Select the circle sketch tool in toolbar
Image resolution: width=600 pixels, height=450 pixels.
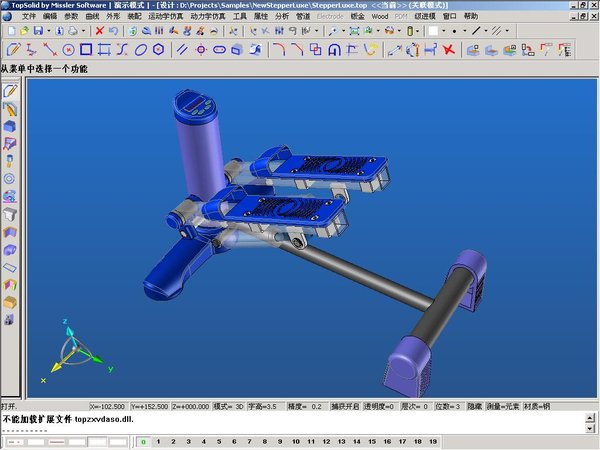coord(68,49)
